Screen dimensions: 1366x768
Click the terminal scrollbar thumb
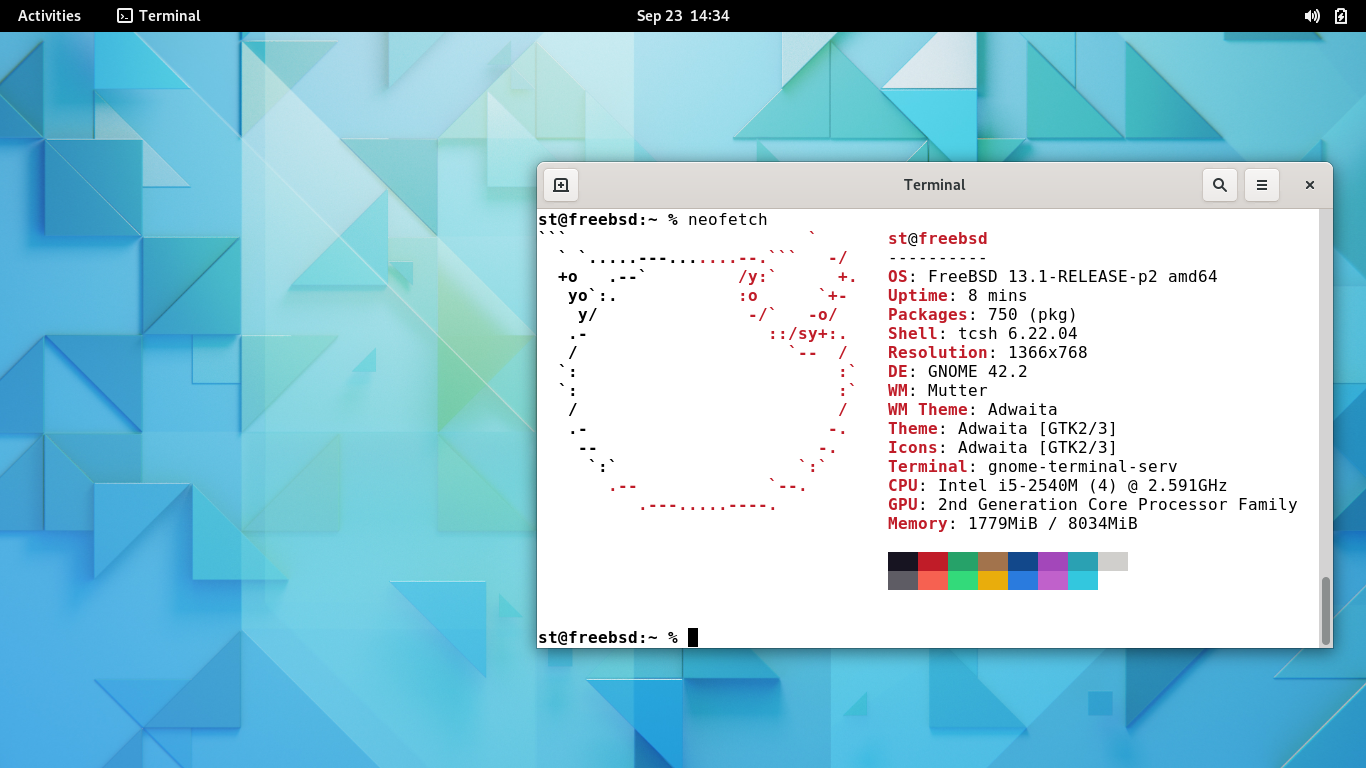[1326, 610]
